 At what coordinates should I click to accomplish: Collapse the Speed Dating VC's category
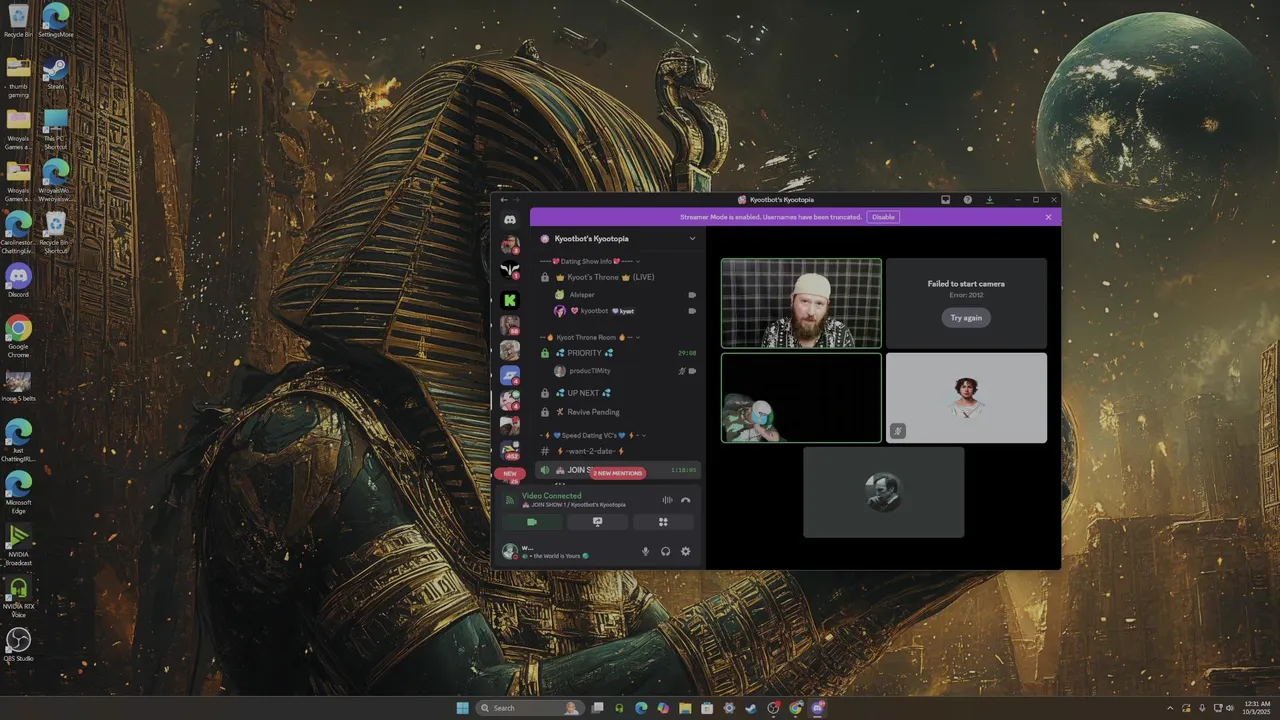pos(592,435)
